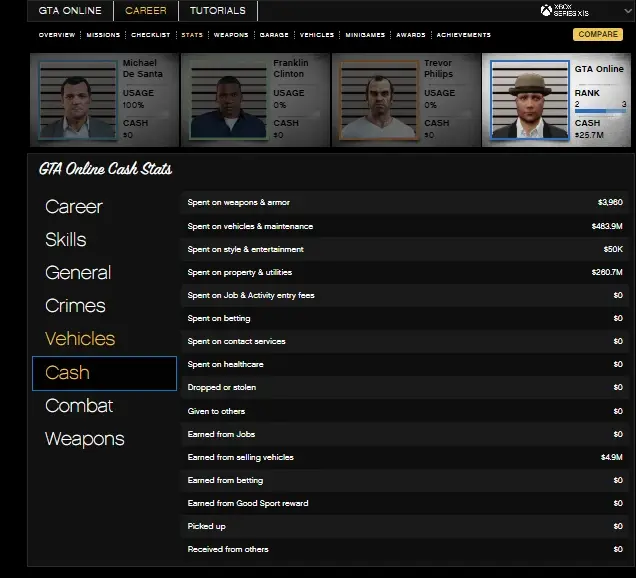Open the Combat stats category
The image size is (636, 578).
[79, 406]
